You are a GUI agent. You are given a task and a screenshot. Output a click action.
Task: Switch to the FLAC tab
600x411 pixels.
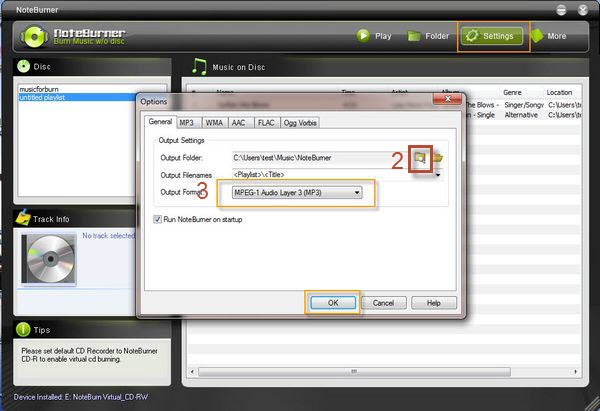point(266,123)
